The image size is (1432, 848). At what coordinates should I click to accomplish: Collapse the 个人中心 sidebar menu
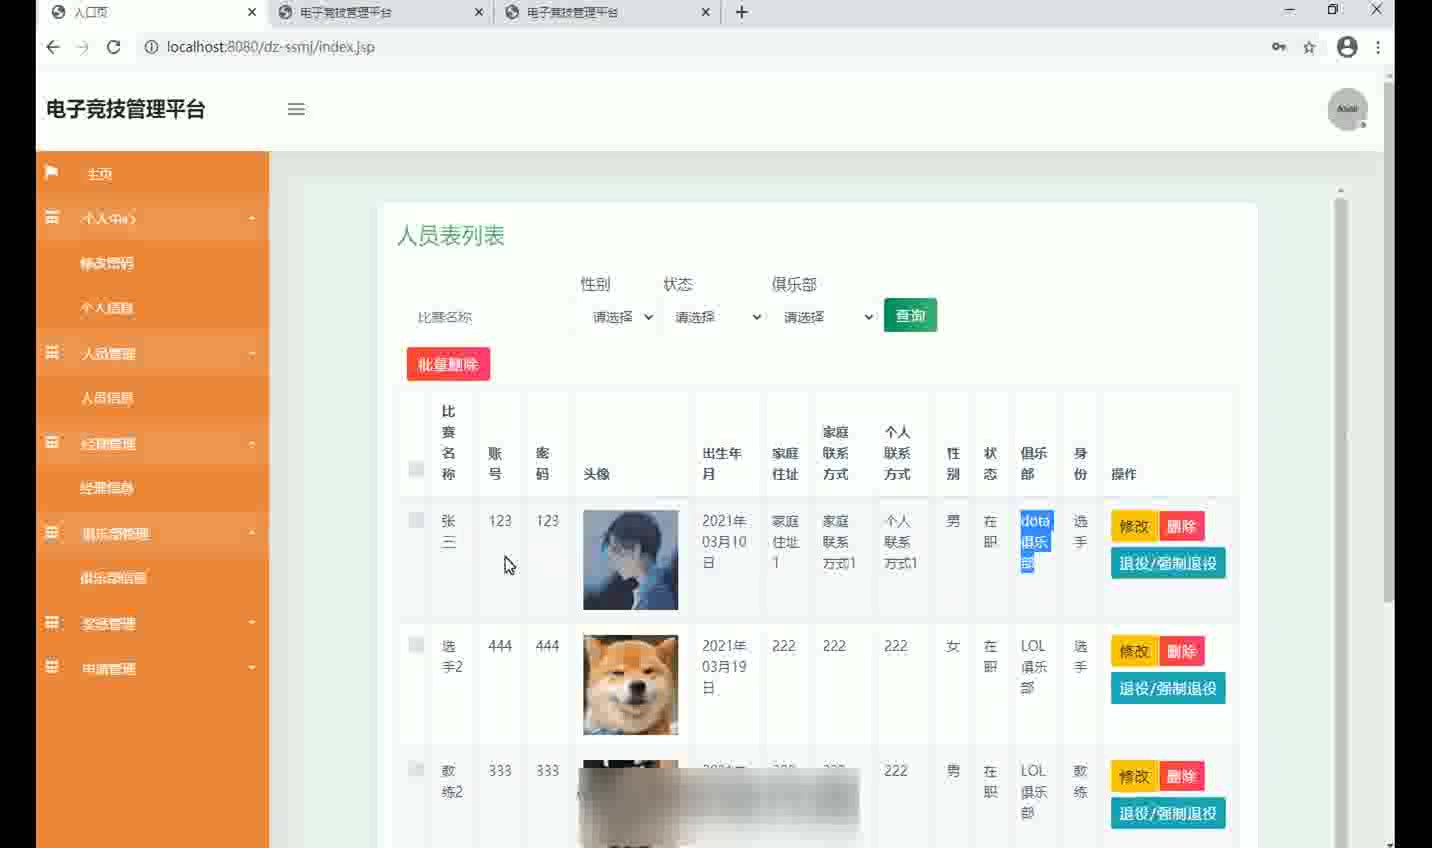coord(152,218)
